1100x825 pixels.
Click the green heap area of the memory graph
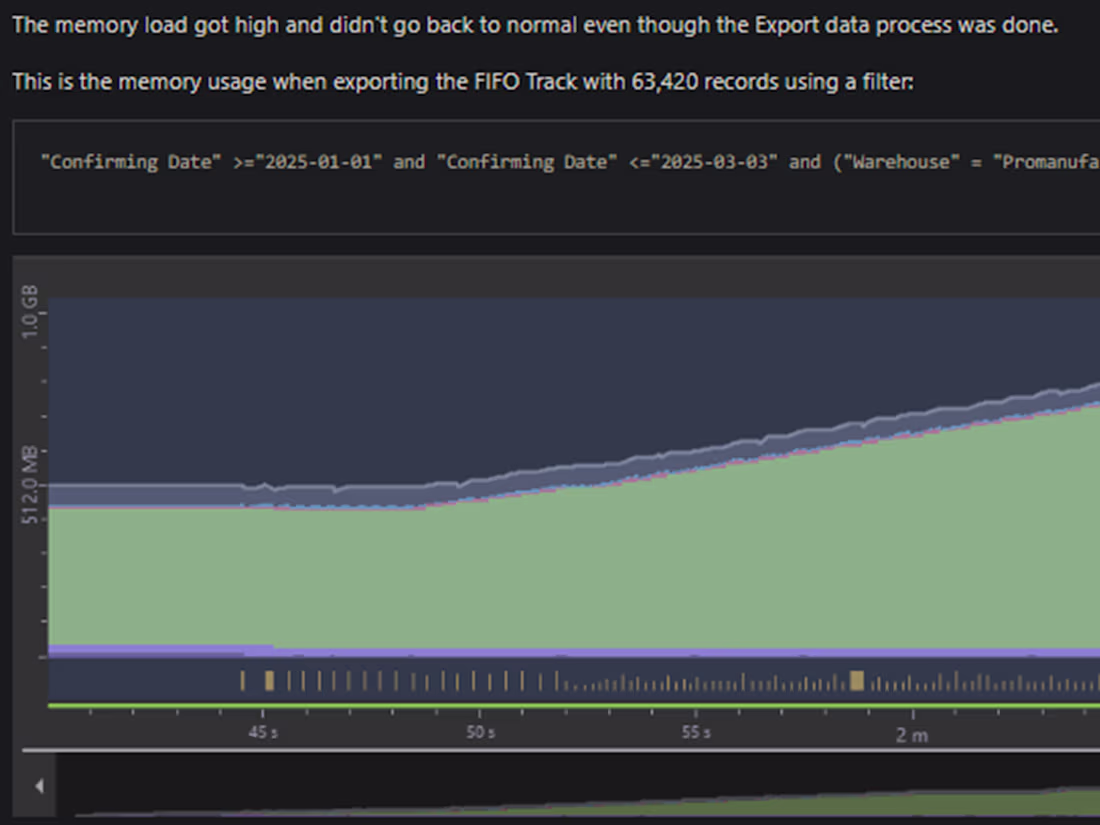click(x=400, y=580)
